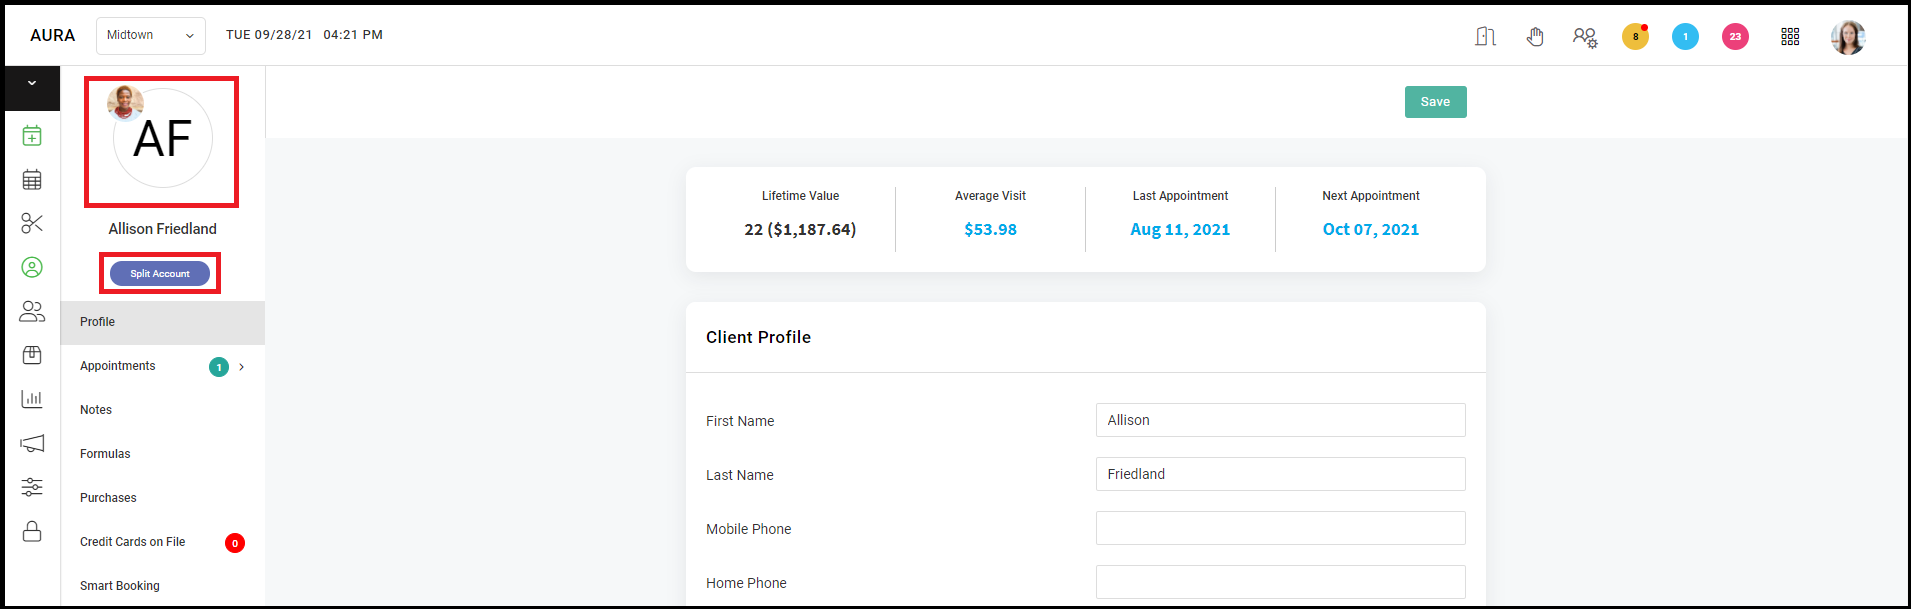Click the Credit Cards red 0 badge
Viewport: 1913px width, 610px height.
235,543
